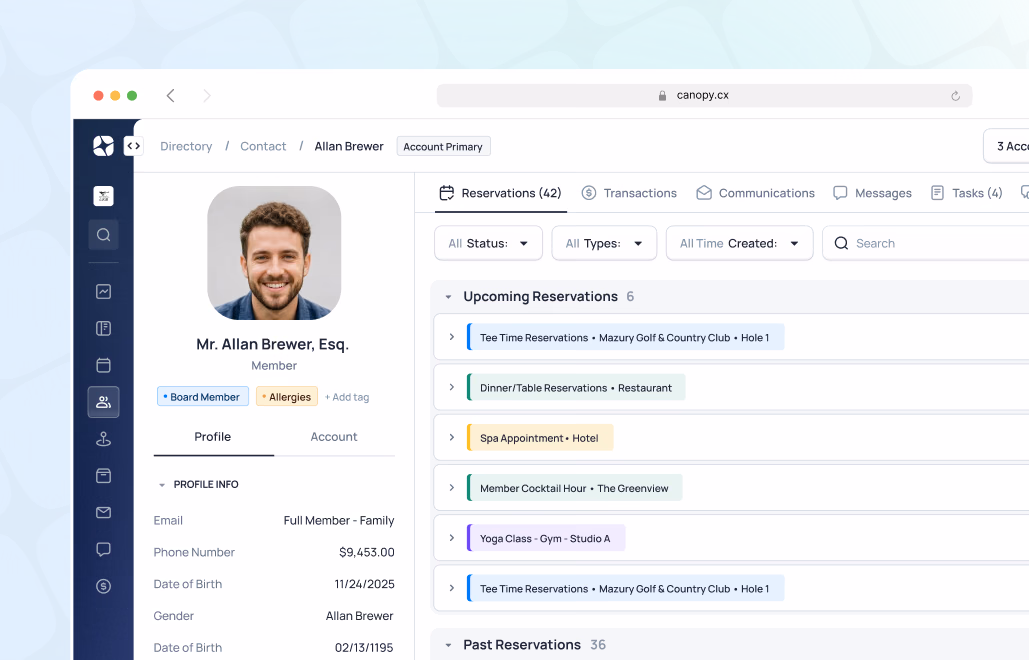
Task: Click the calendar icon on the Reservations tab
Action: point(447,193)
